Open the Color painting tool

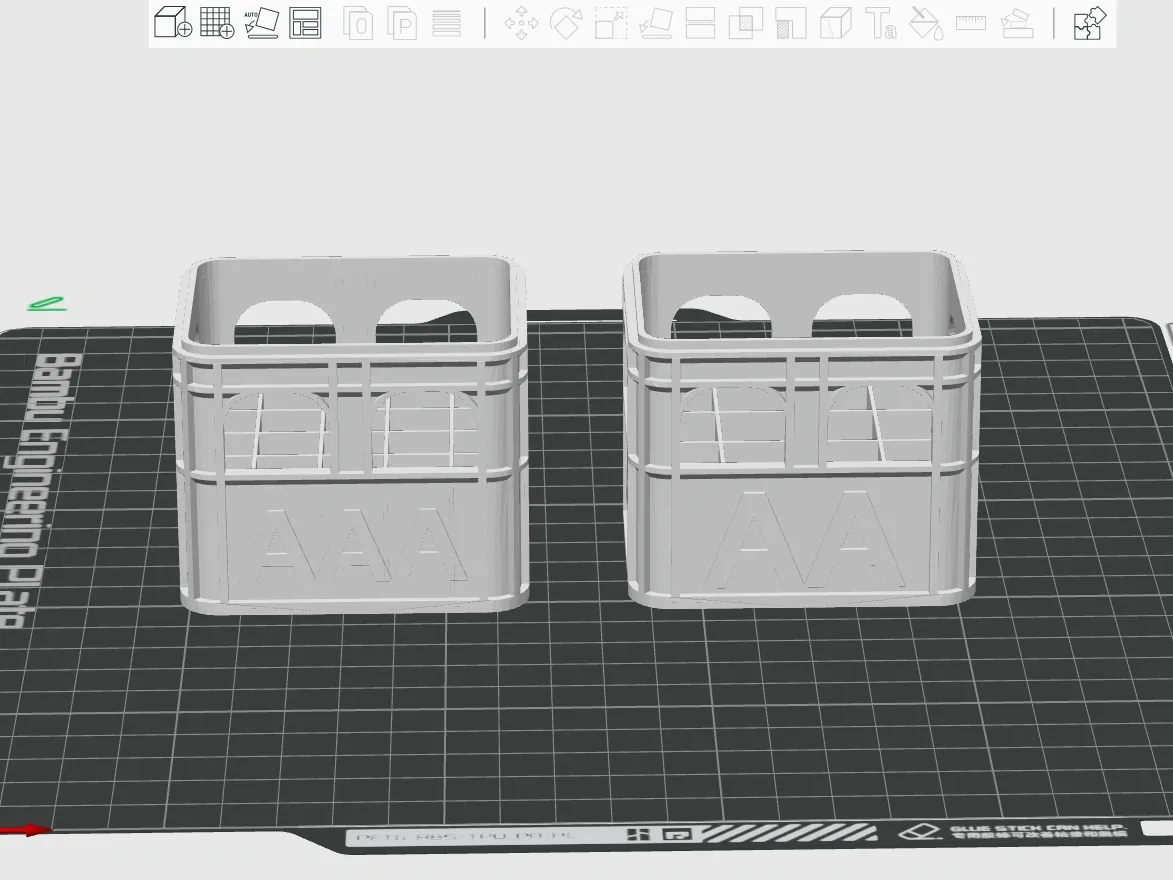coord(926,25)
